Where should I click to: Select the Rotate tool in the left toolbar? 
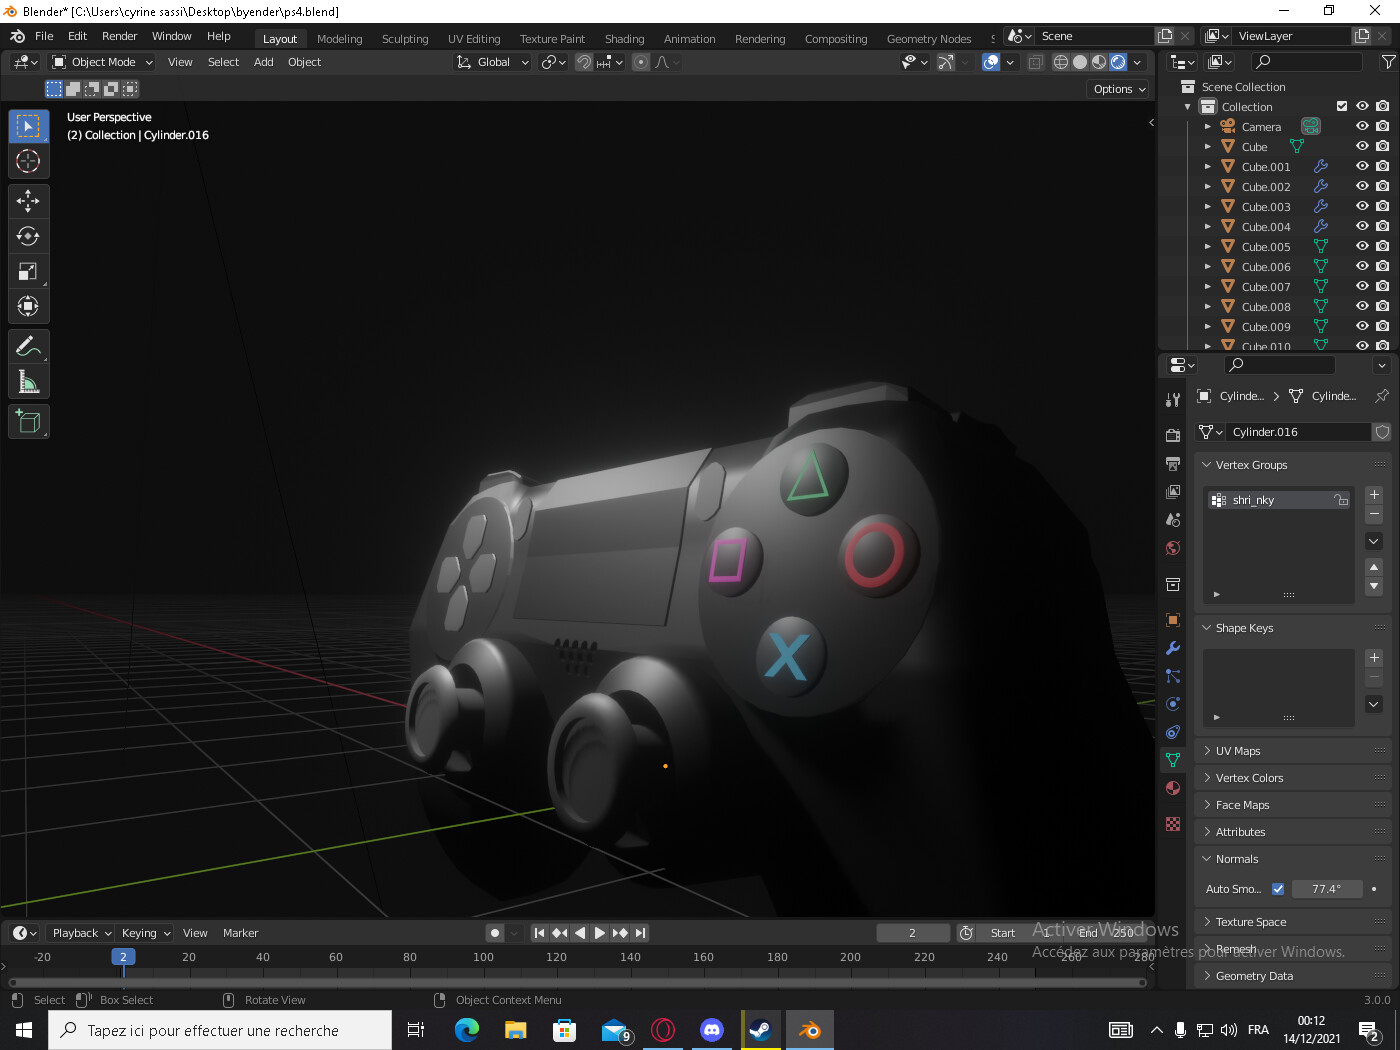click(28, 236)
